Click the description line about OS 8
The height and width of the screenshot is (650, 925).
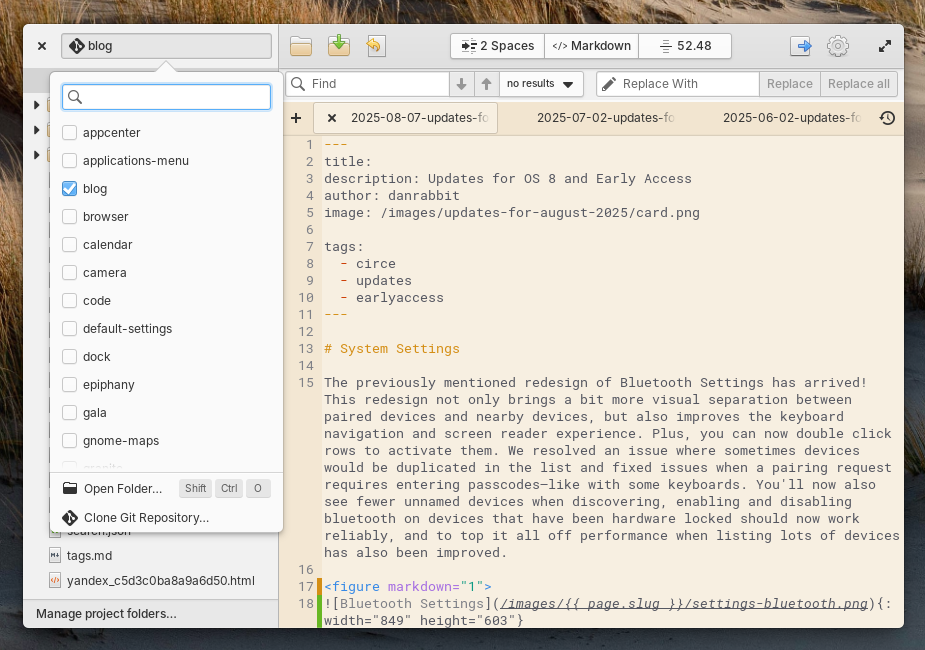pos(507,179)
